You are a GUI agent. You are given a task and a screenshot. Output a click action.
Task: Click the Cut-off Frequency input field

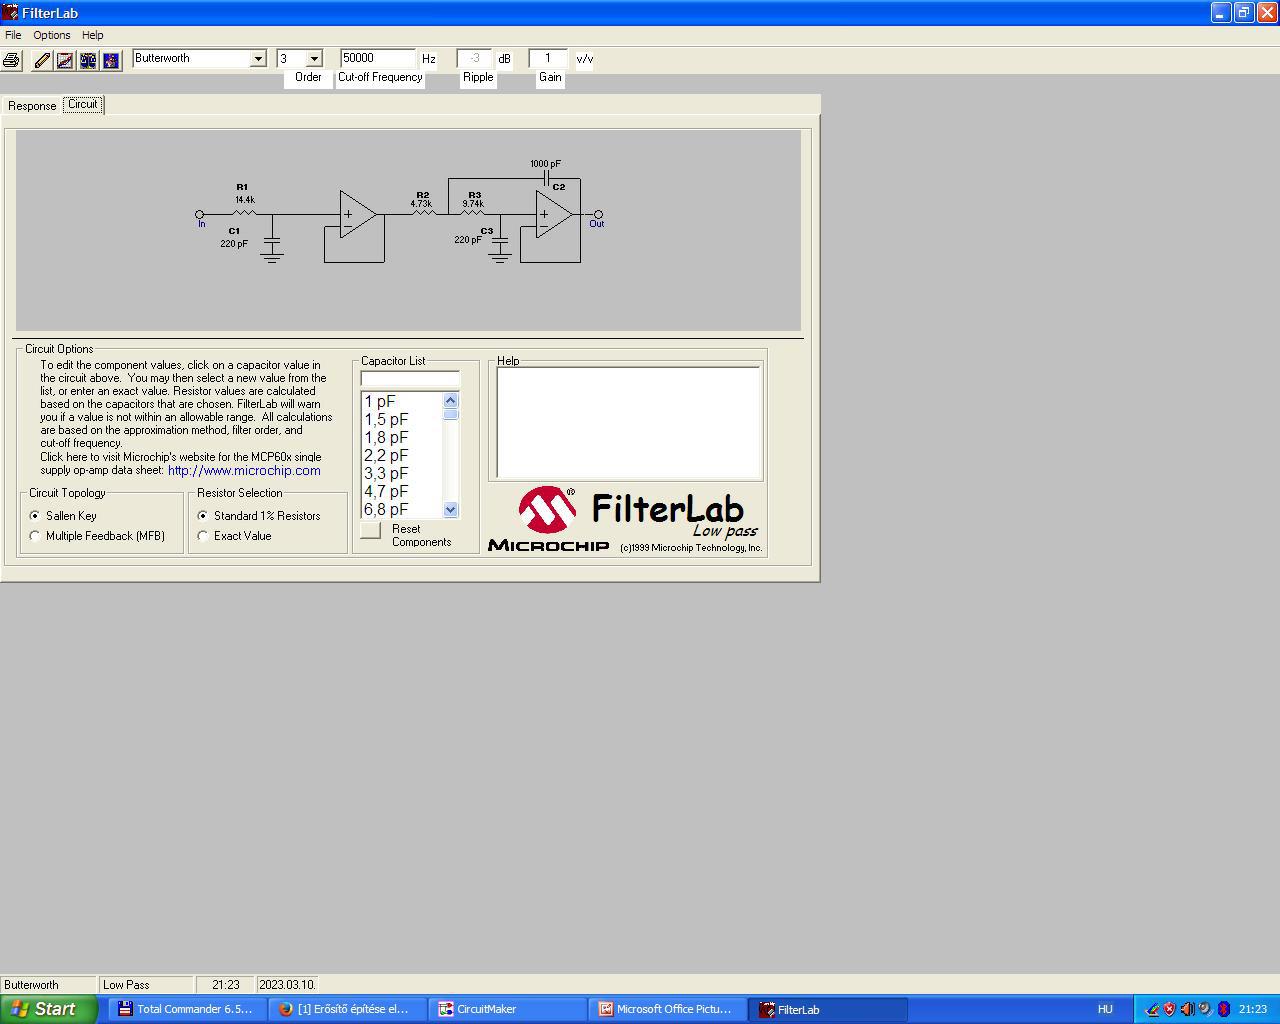377,58
